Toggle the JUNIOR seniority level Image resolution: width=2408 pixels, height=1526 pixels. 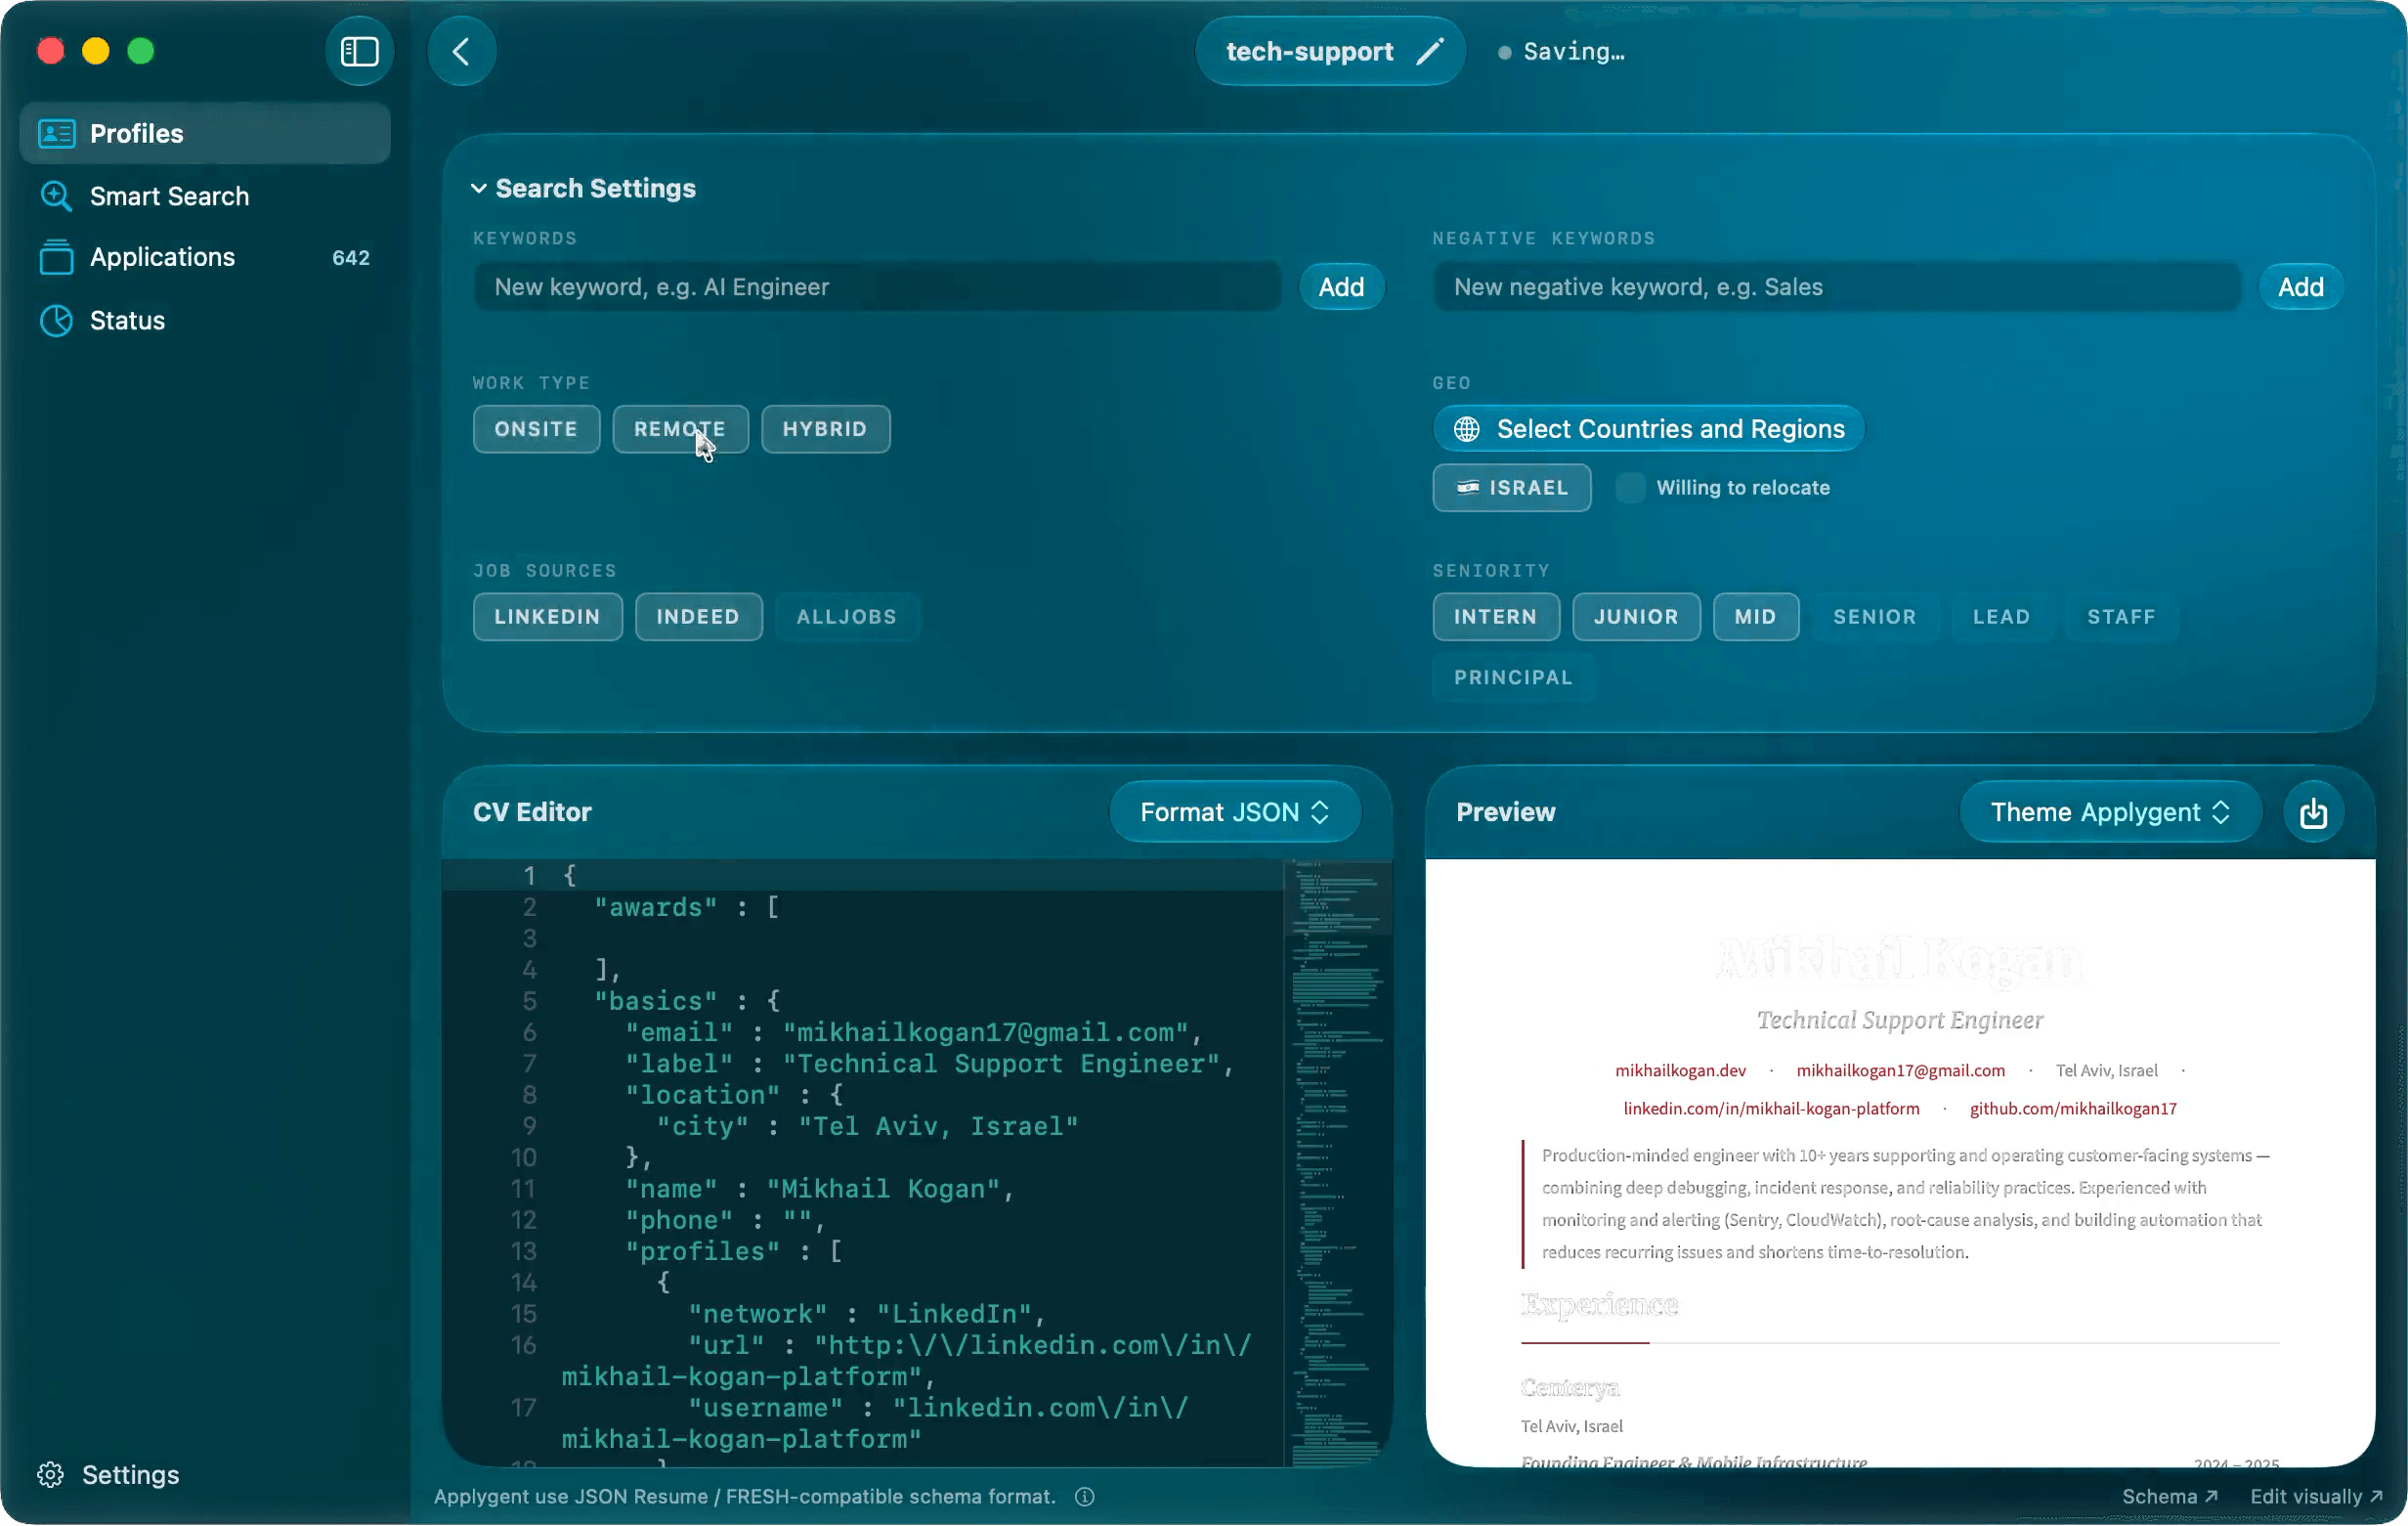[1636, 617]
